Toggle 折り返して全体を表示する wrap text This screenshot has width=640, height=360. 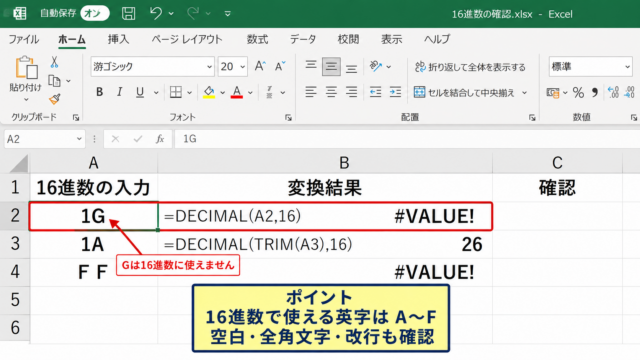pyautogui.click(x=470, y=67)
